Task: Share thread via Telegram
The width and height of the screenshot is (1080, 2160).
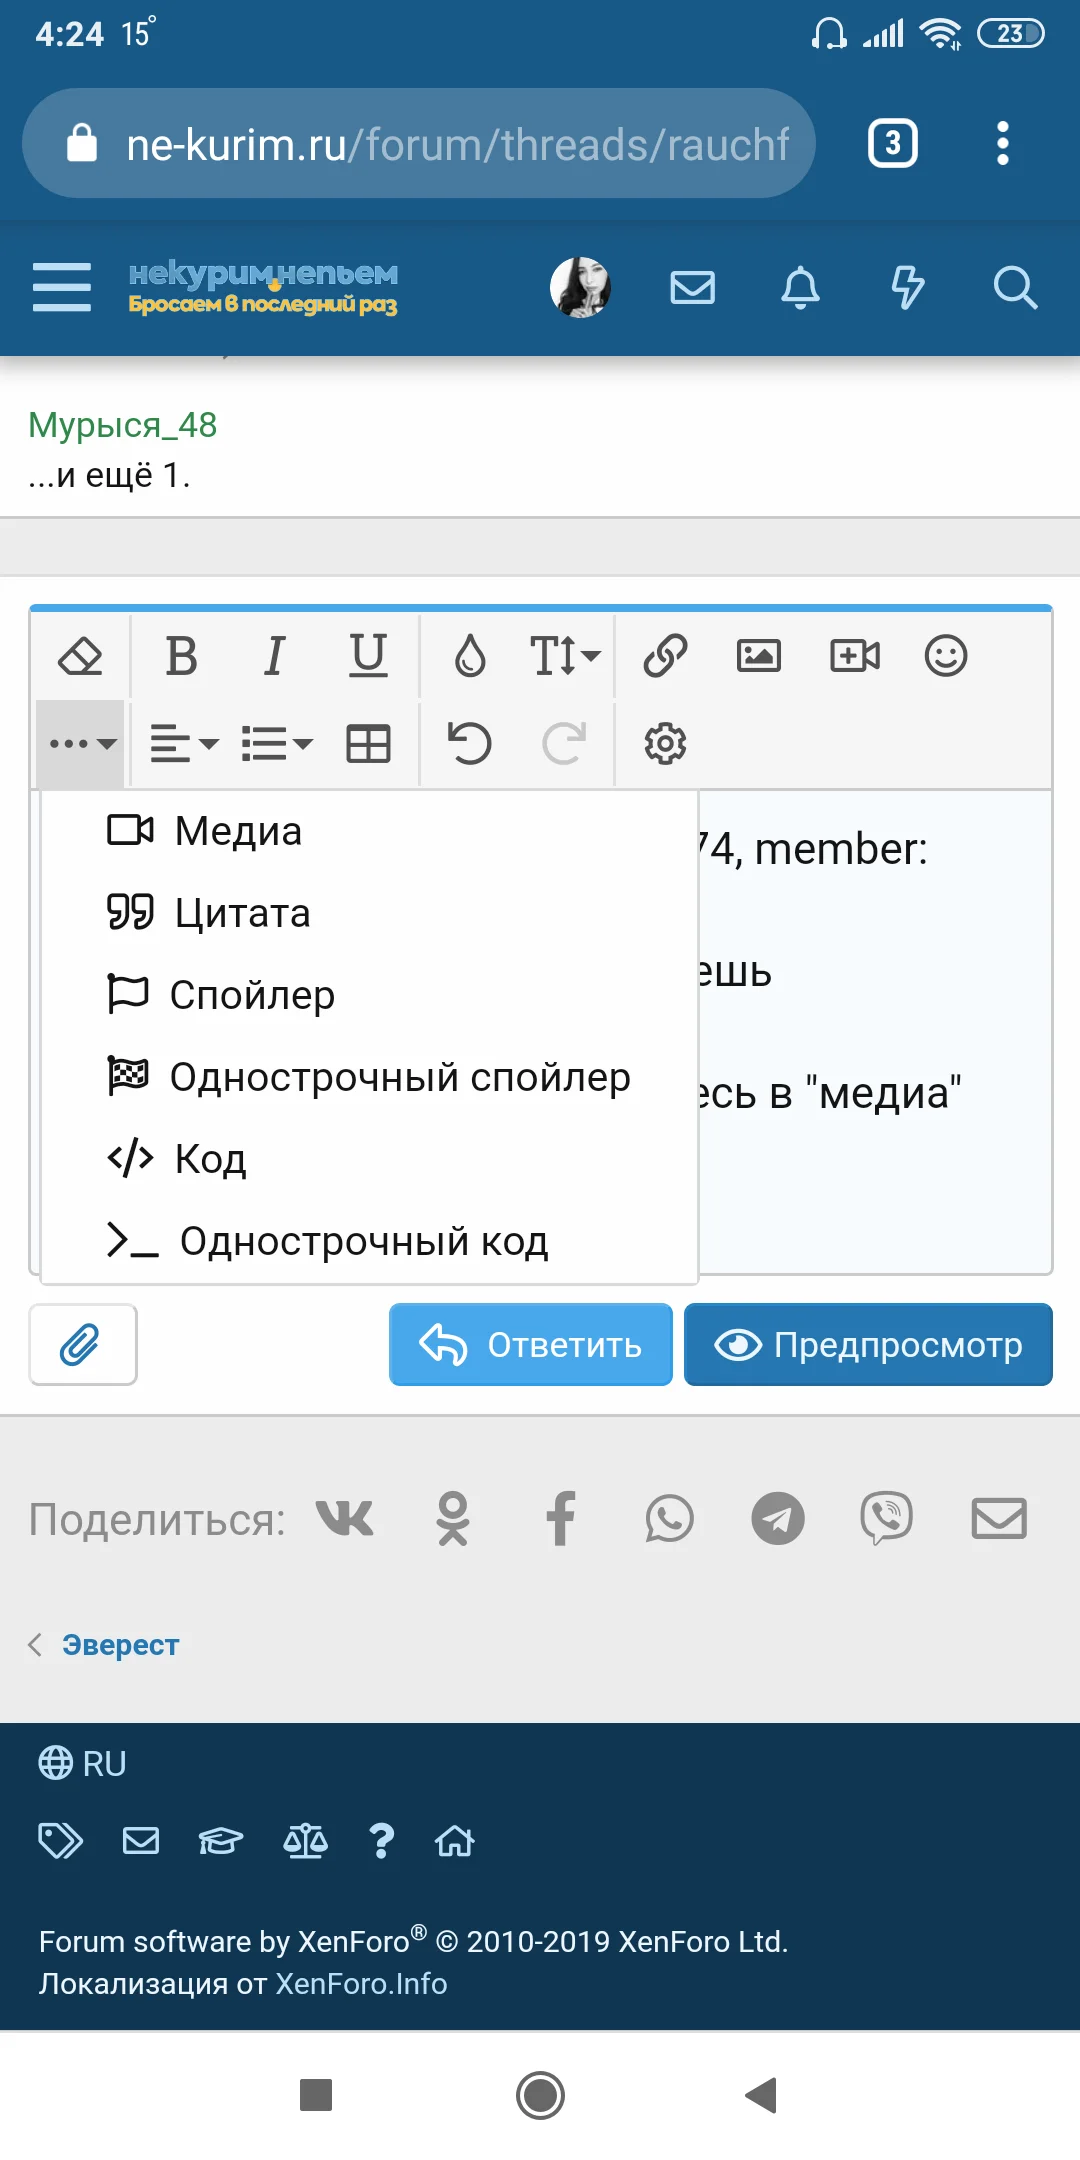Action: (x=778, y=1519)
